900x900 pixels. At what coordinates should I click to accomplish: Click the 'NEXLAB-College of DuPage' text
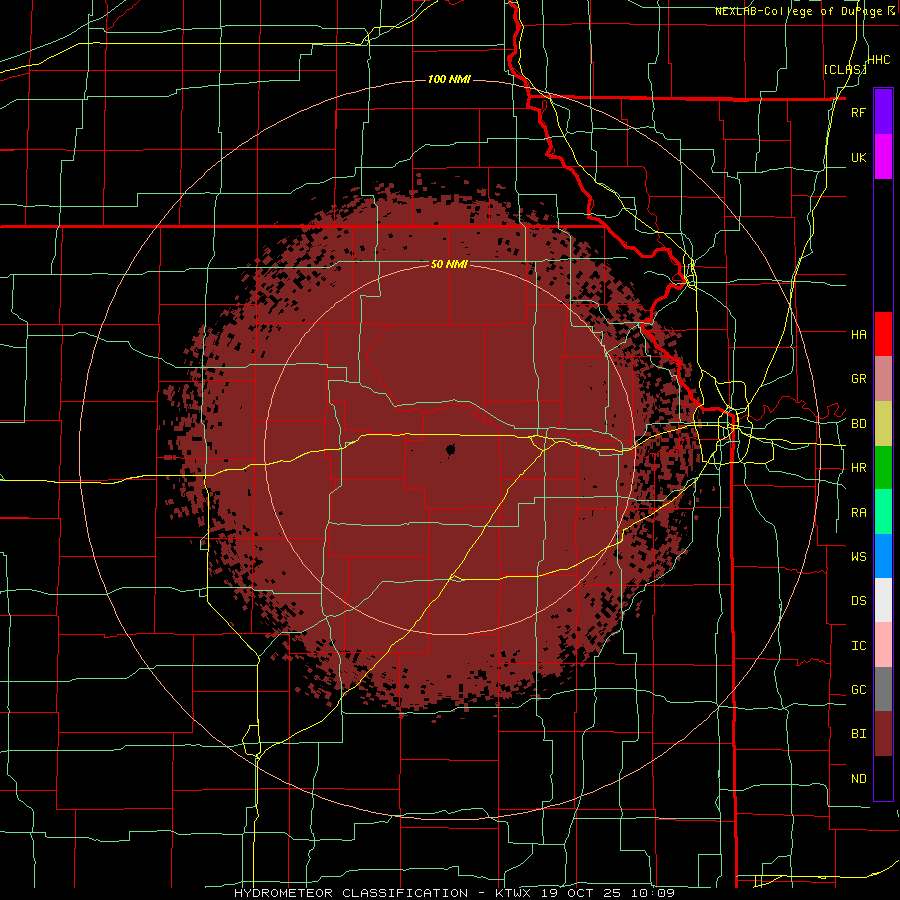pyautogui.click(x=800, y=11)
